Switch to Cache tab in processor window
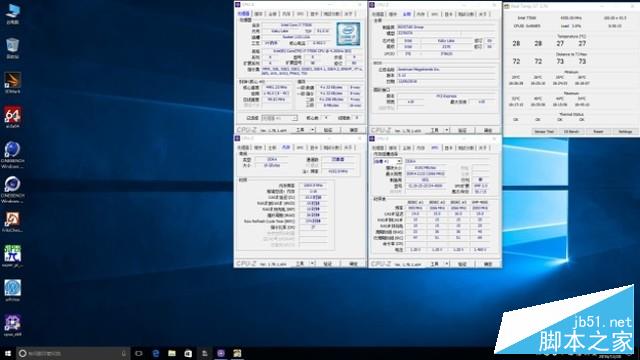The width and height of the screenshot is (640, 360). (x=259, y=14)
